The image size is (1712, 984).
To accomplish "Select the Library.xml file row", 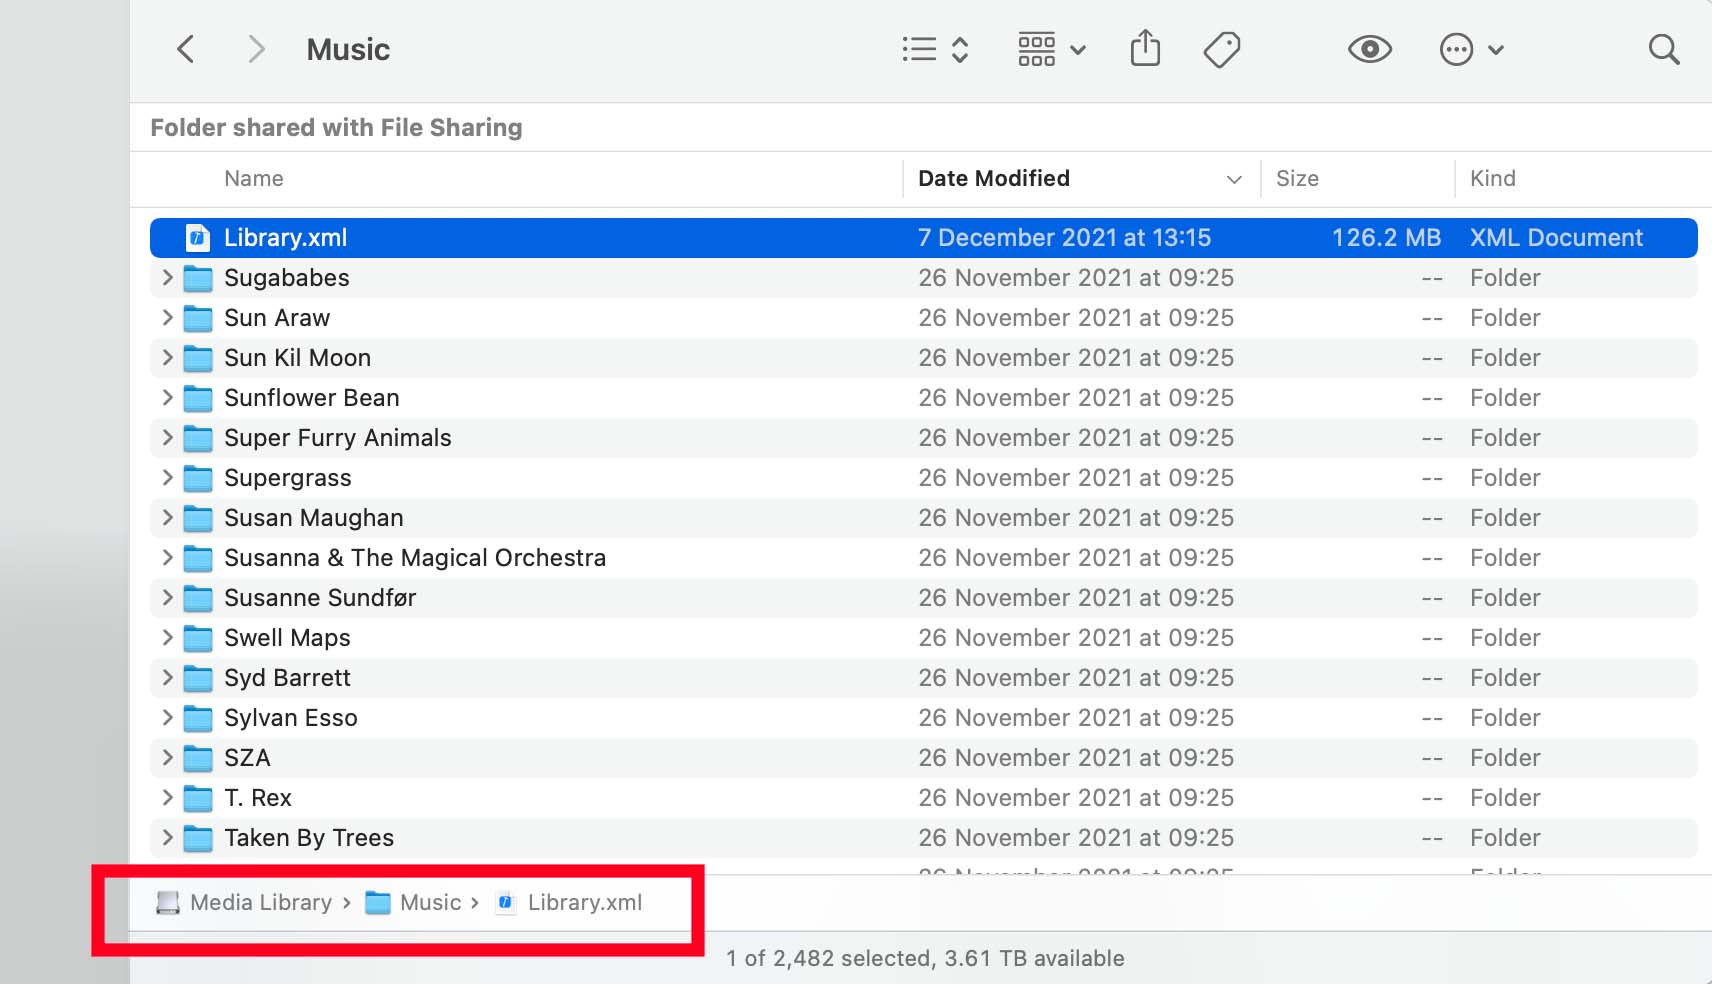I will [x=924, y=237].
